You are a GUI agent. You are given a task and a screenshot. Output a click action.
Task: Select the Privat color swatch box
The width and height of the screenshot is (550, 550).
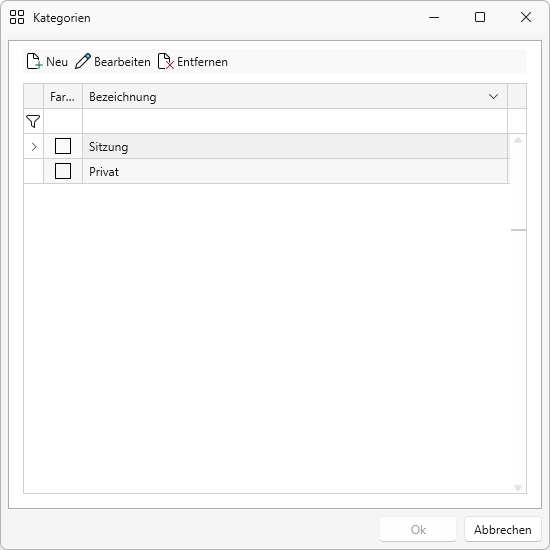pyautogui.click(x=63, y=171)
